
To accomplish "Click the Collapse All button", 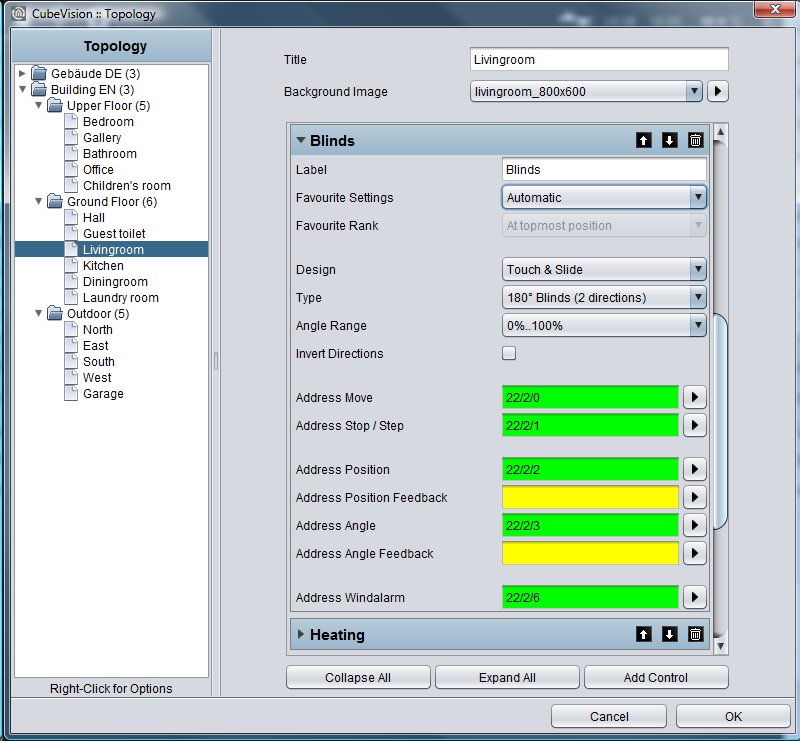I will coord(358,677).
